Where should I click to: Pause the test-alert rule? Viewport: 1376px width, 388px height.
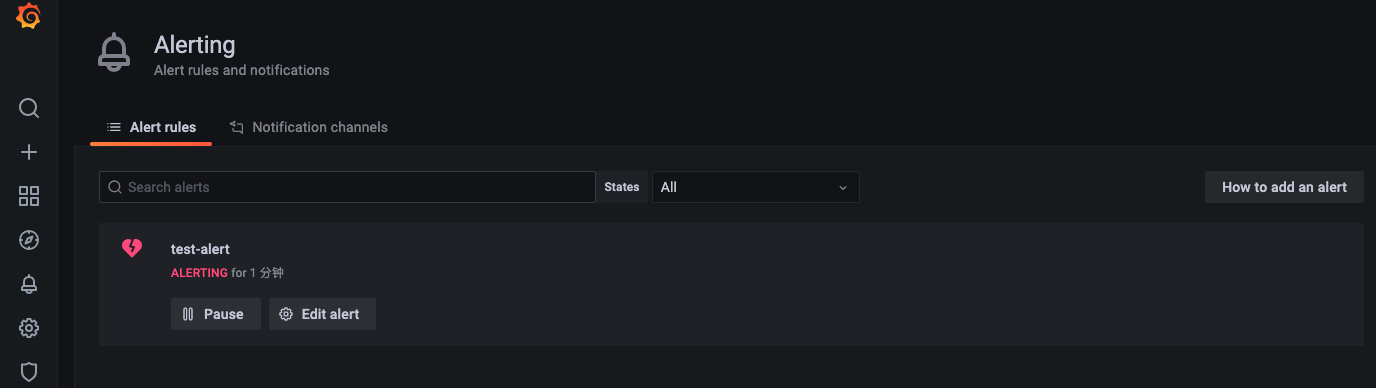[215, 314]
